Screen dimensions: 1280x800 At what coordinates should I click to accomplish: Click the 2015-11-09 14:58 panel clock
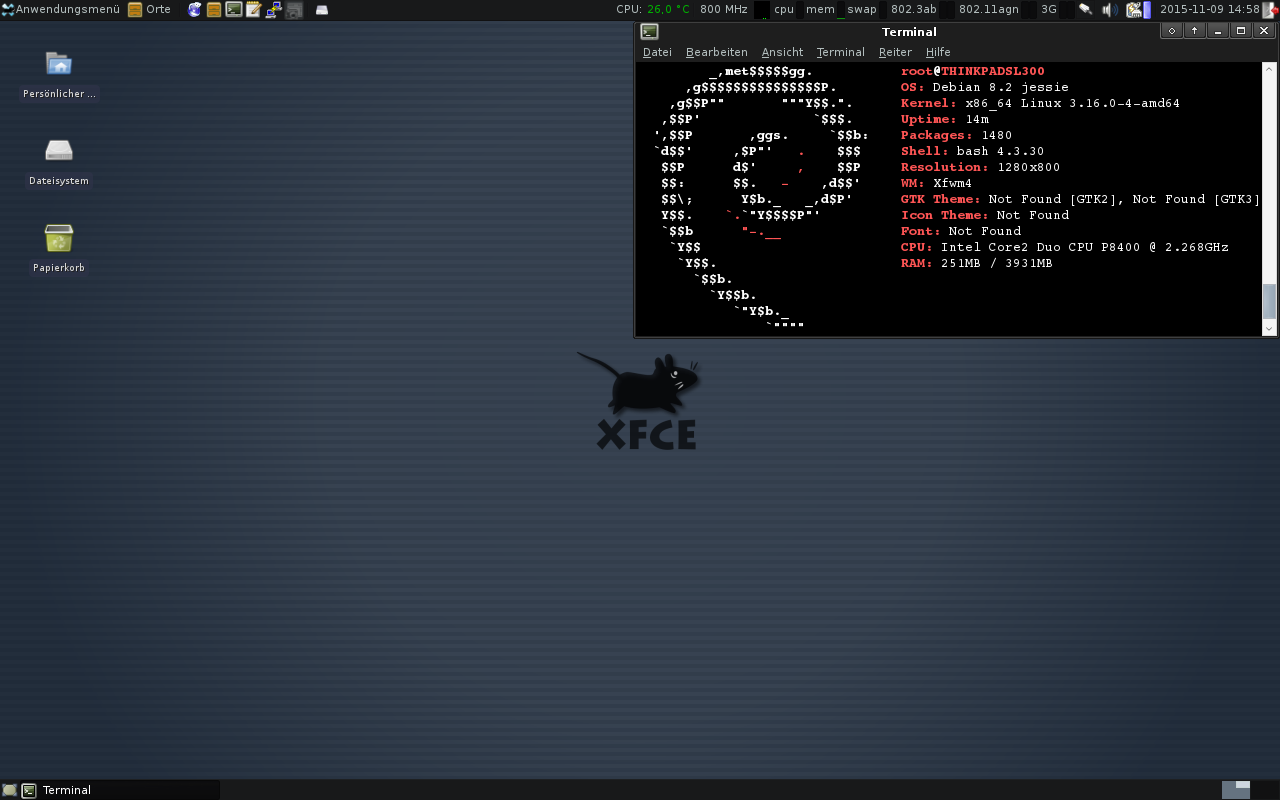click(x=1209, y=9)
